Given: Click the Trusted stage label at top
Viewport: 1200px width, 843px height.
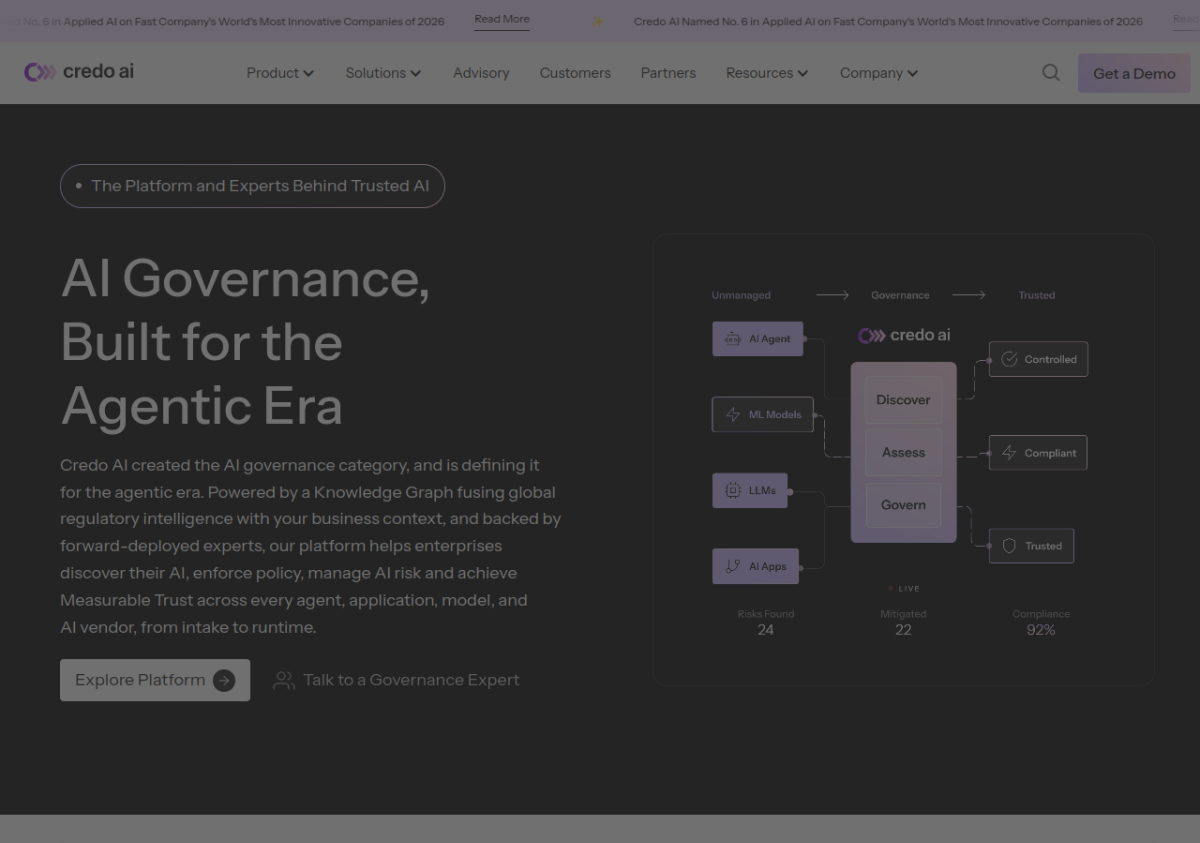Looking at the screenshot, I should 1037,295.
